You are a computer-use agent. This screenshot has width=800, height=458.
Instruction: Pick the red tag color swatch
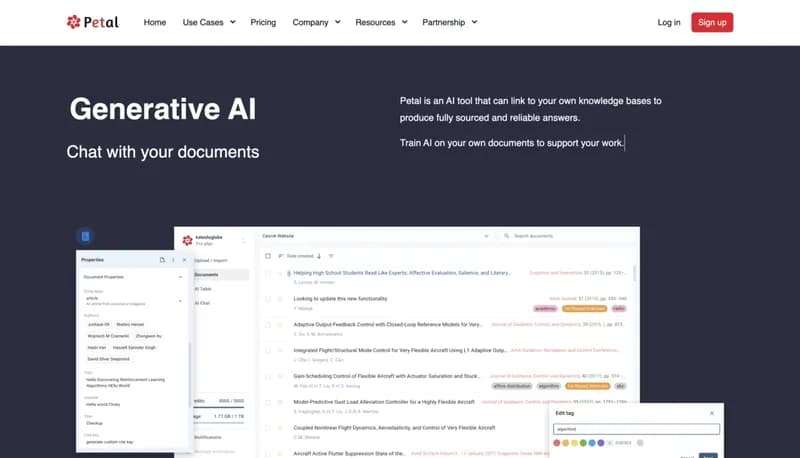click(557, 443)
